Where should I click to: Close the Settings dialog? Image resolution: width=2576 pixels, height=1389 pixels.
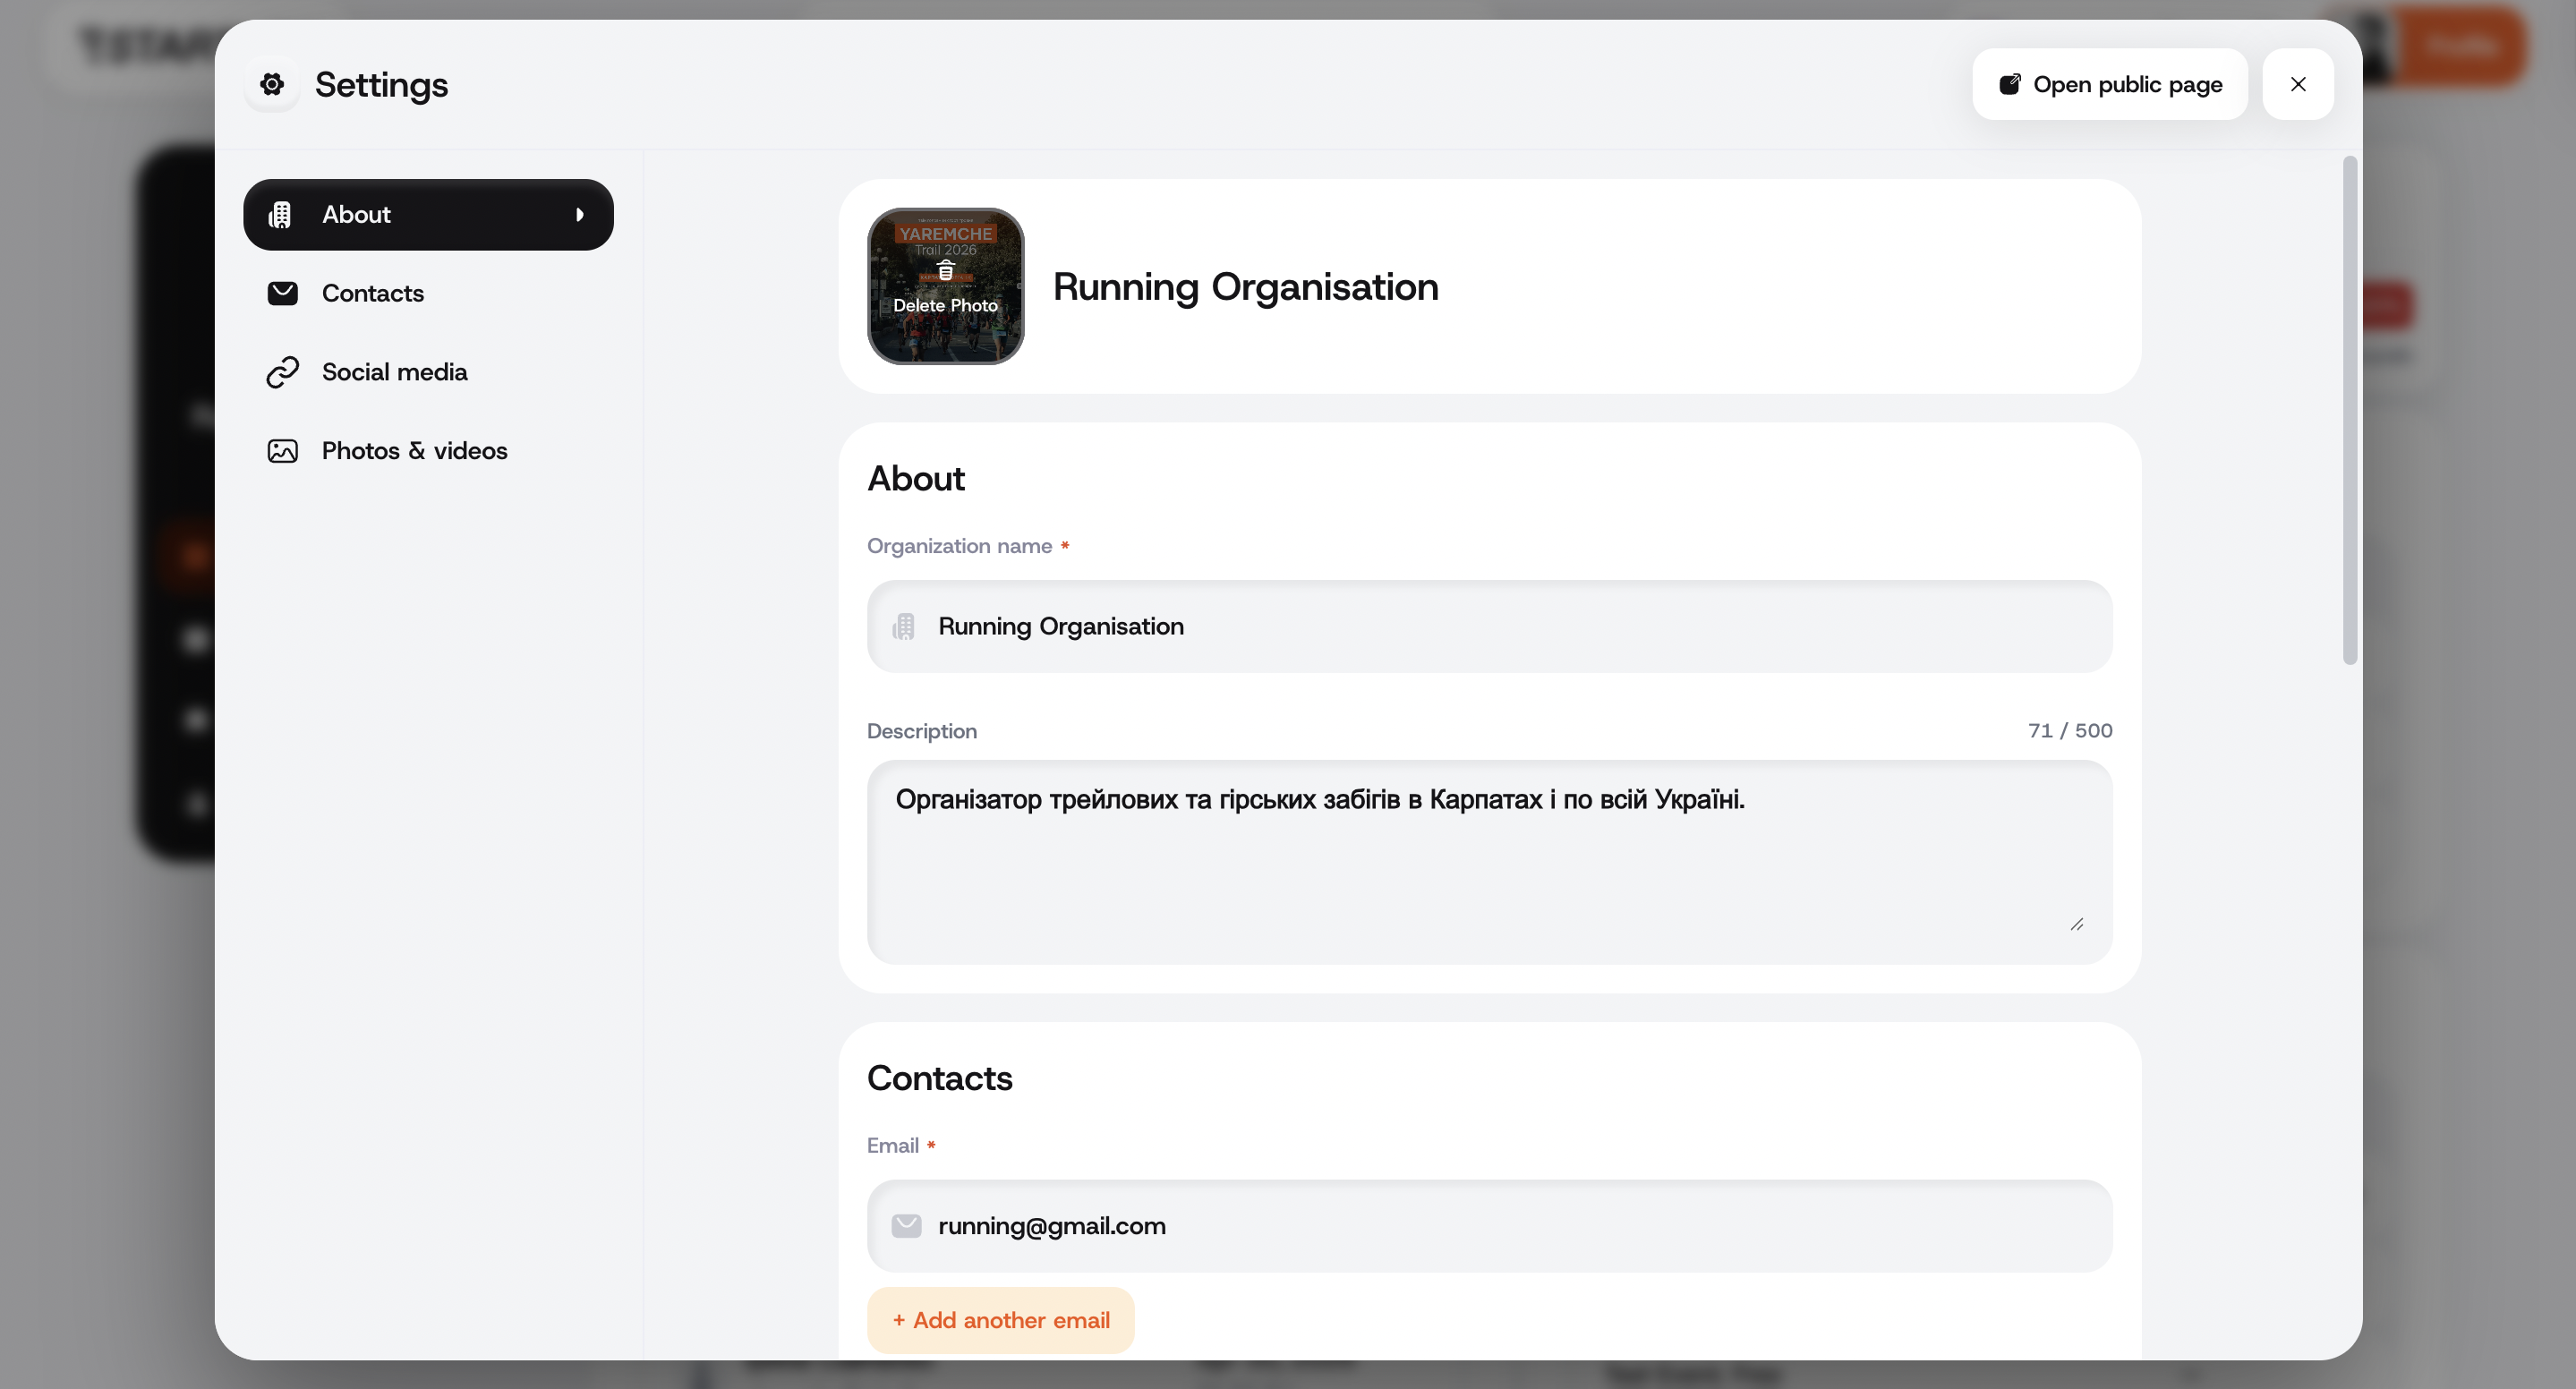(x=2298, y=84)
